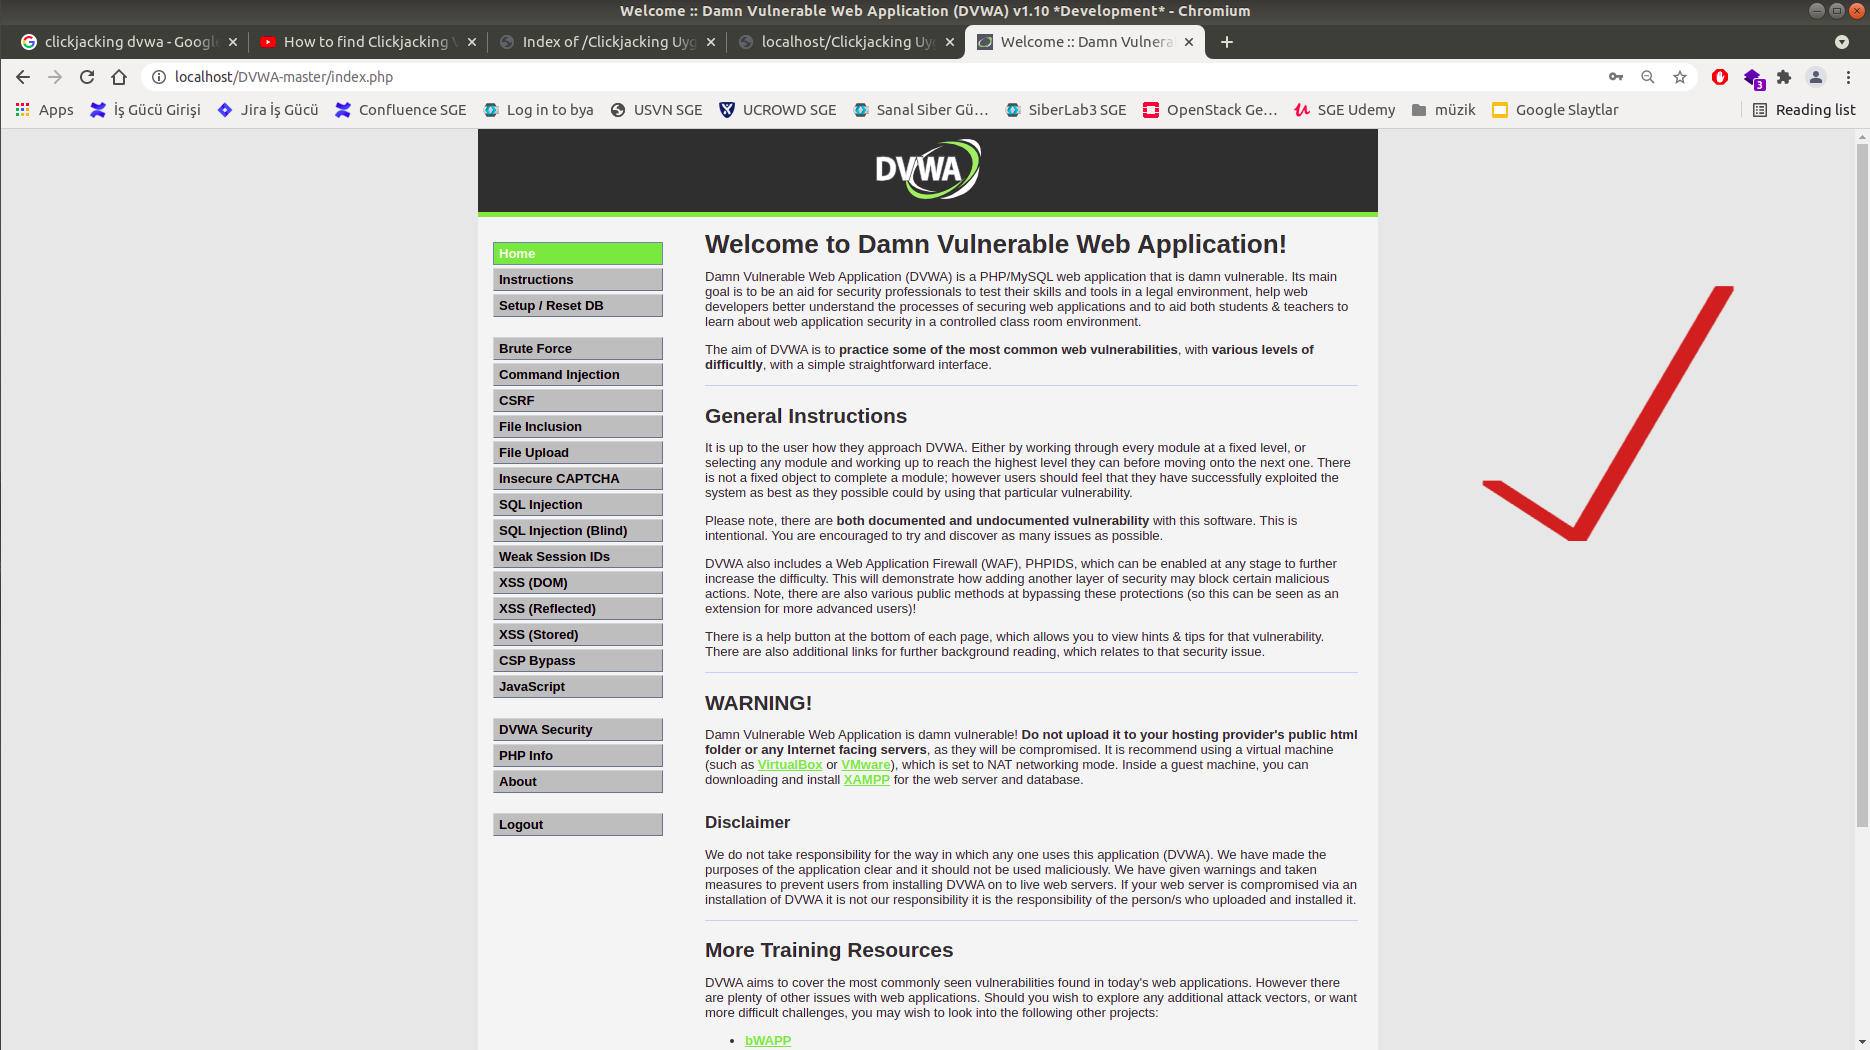This screenshot has width=1870, height=1050.
Task: Click the zoom magnifier icon in address bar
Action: [x=1648, y=77]
